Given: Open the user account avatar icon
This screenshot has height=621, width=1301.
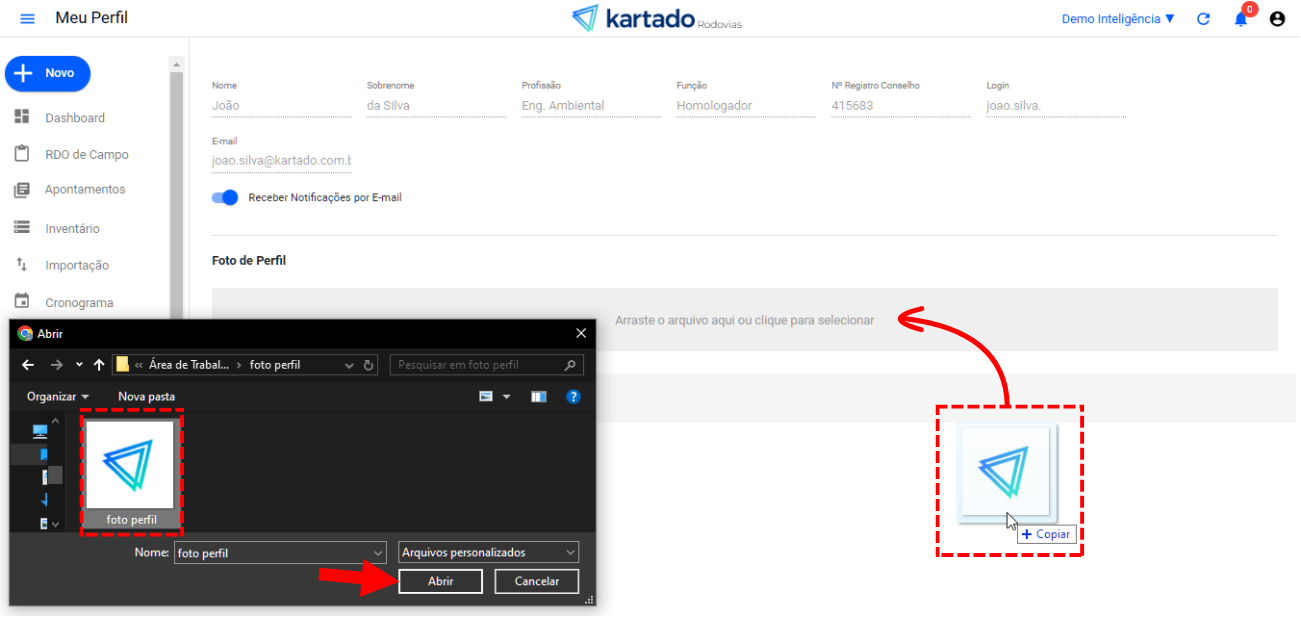Looking at the screenshot, I should click(x=1277, y=19).
